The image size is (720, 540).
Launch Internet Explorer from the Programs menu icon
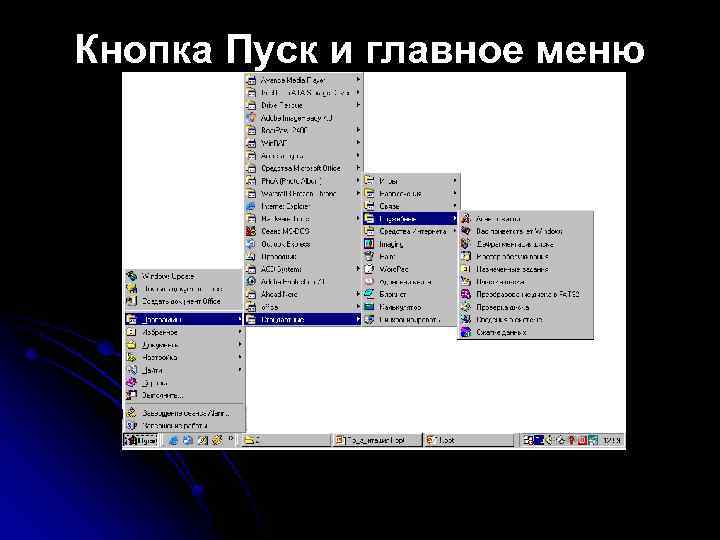251,206
